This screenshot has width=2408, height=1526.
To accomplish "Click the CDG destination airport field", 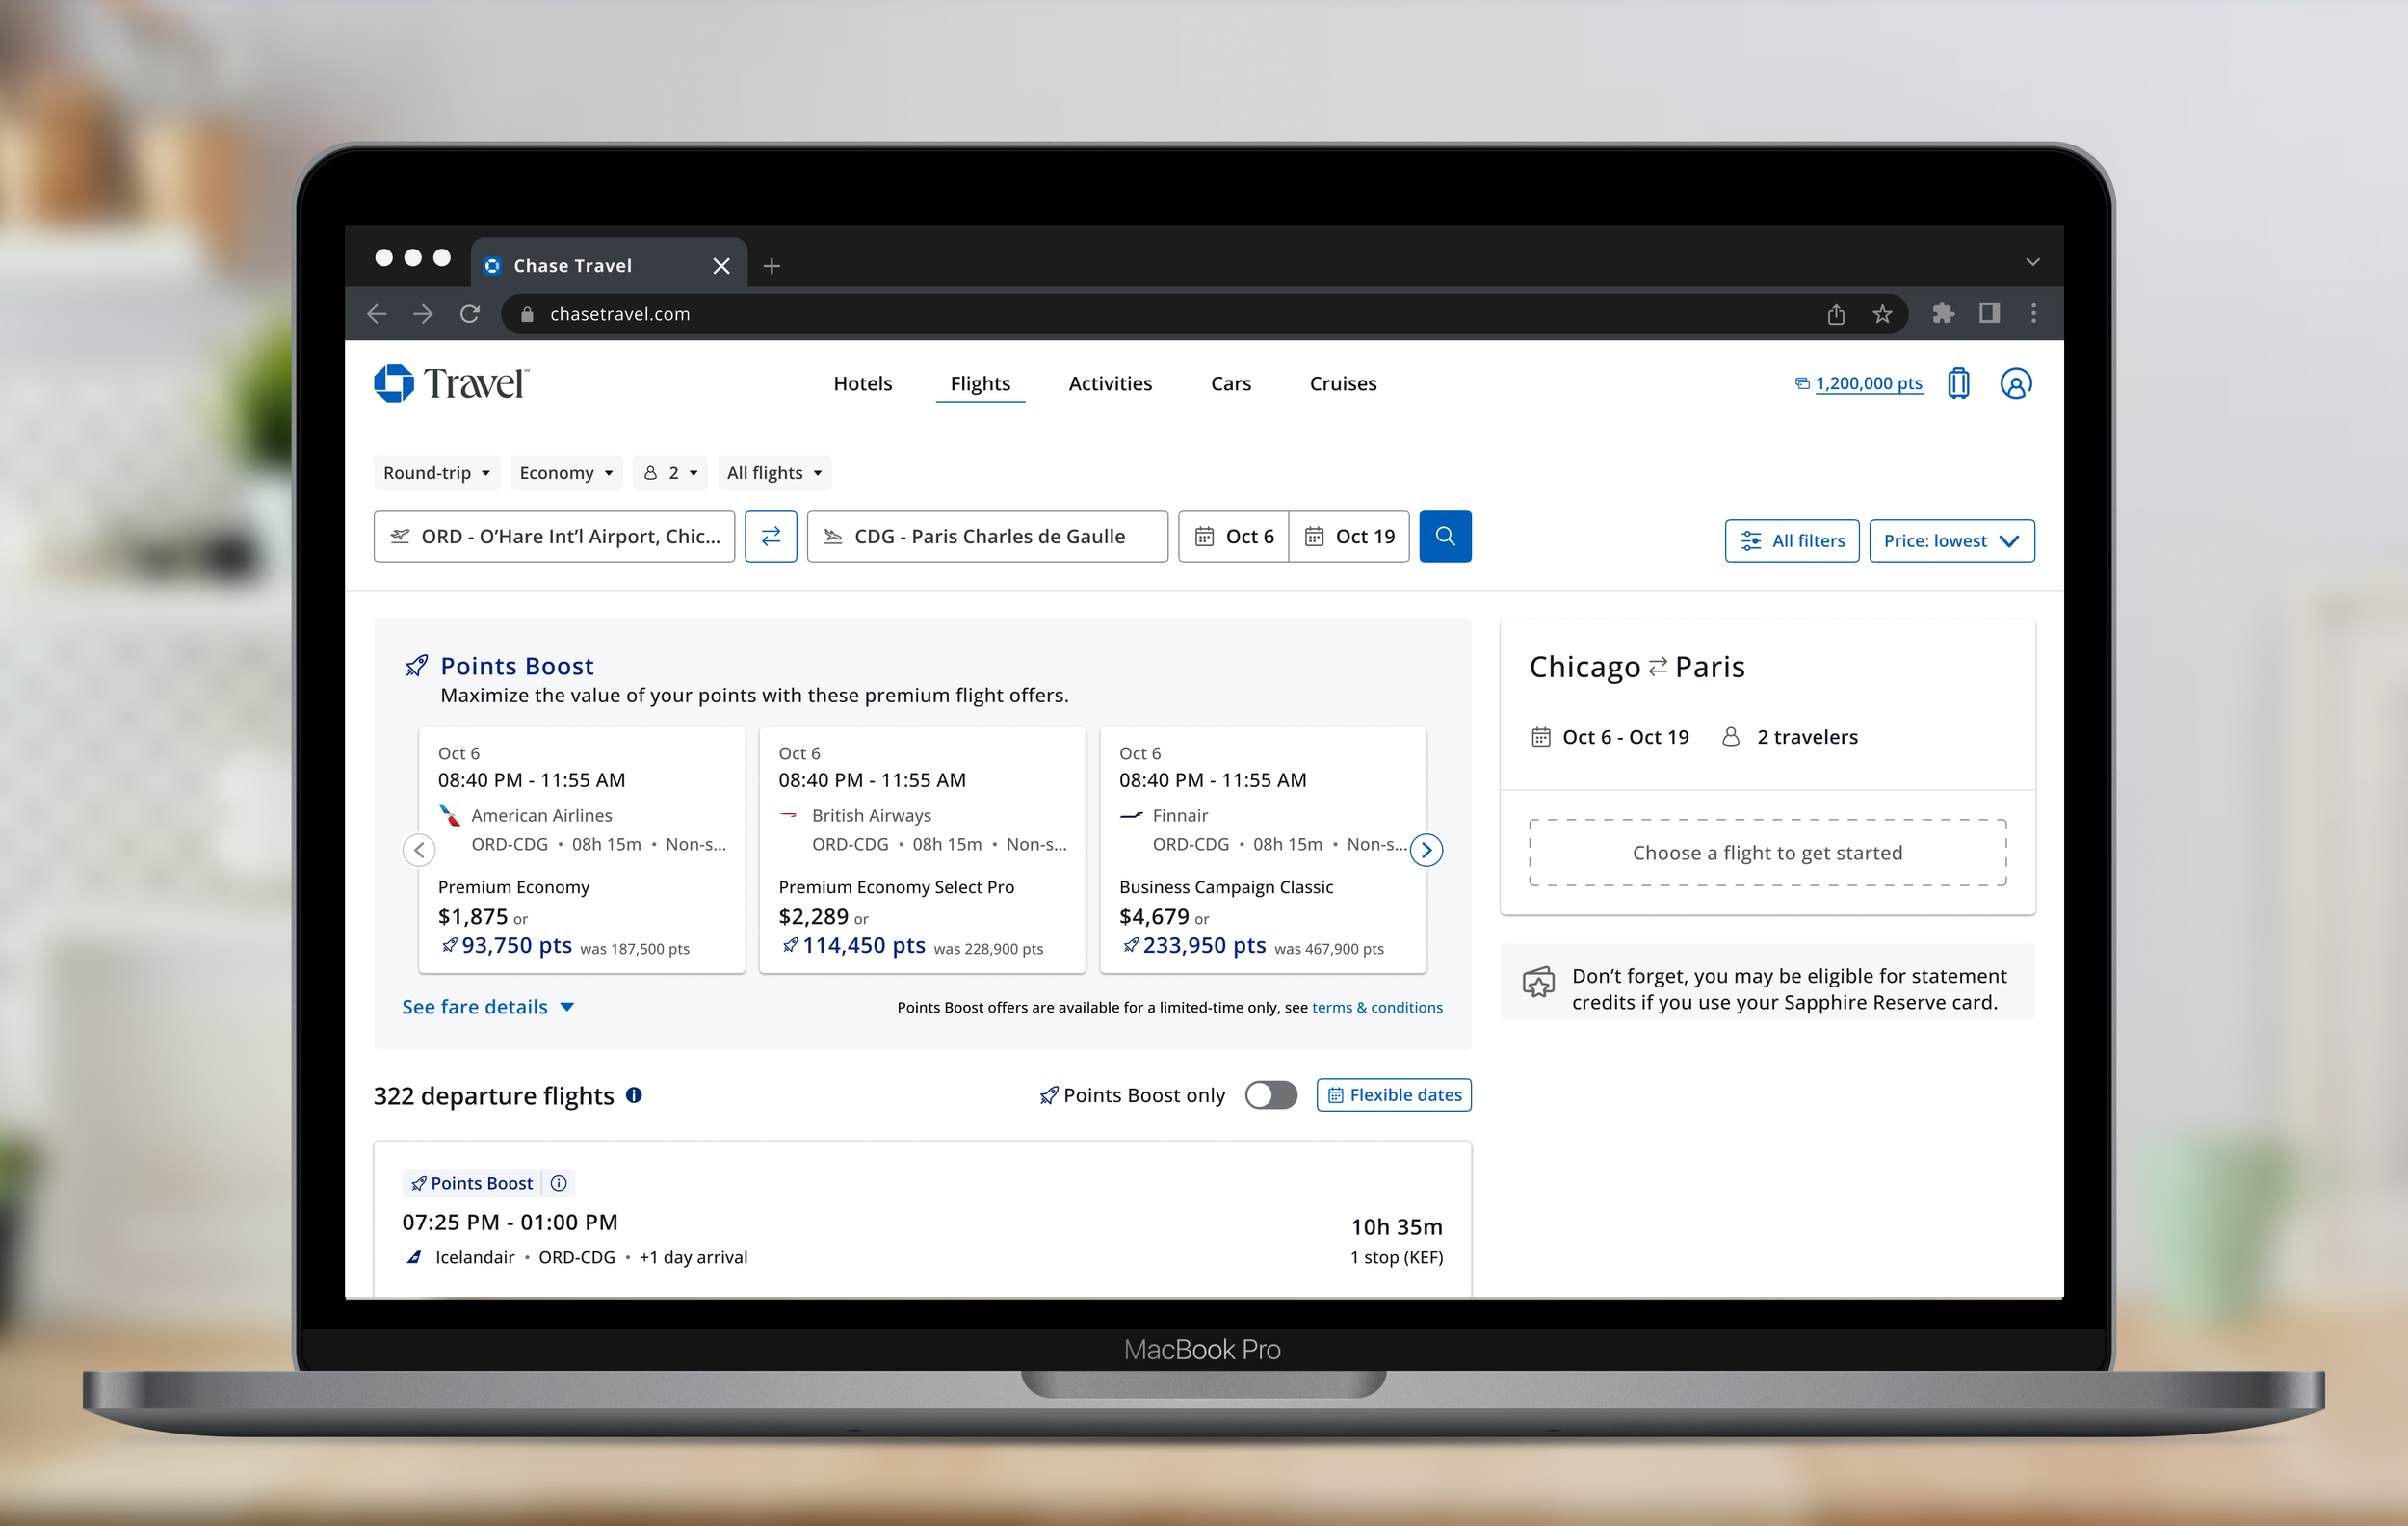I will 987,536.
